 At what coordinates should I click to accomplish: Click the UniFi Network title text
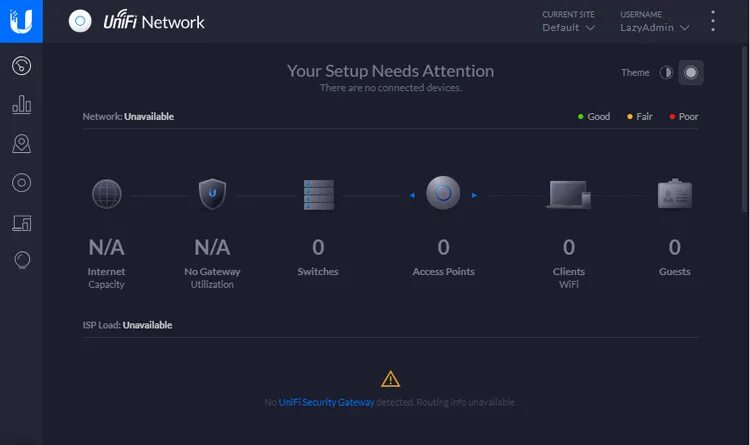154,22
